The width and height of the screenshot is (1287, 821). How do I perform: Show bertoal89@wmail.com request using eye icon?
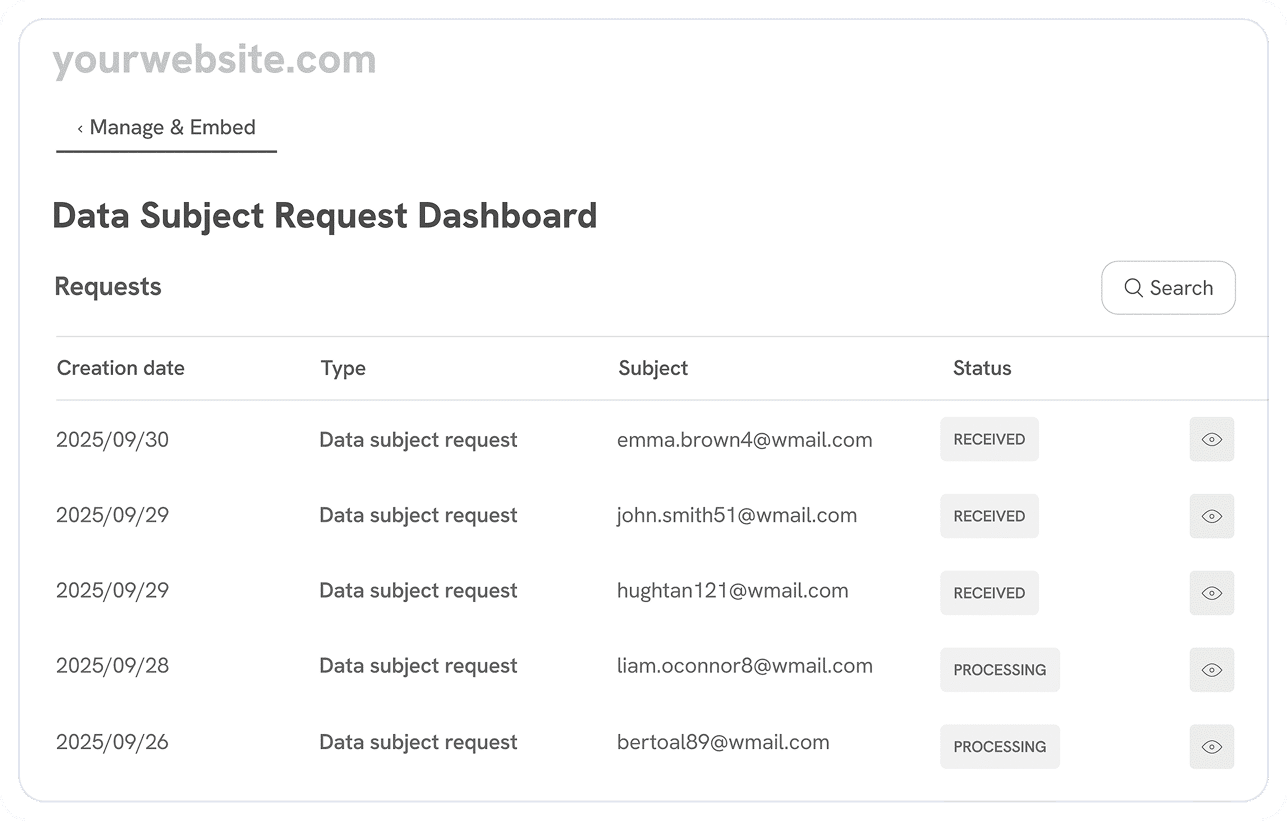click(x=1211, y=747)
